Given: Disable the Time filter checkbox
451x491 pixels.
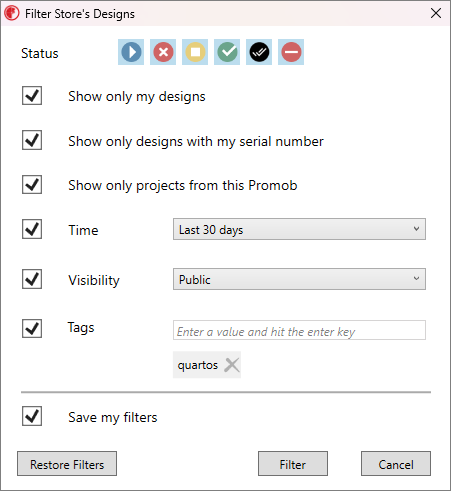Looking at the screenshot, I should click(32, 229).
